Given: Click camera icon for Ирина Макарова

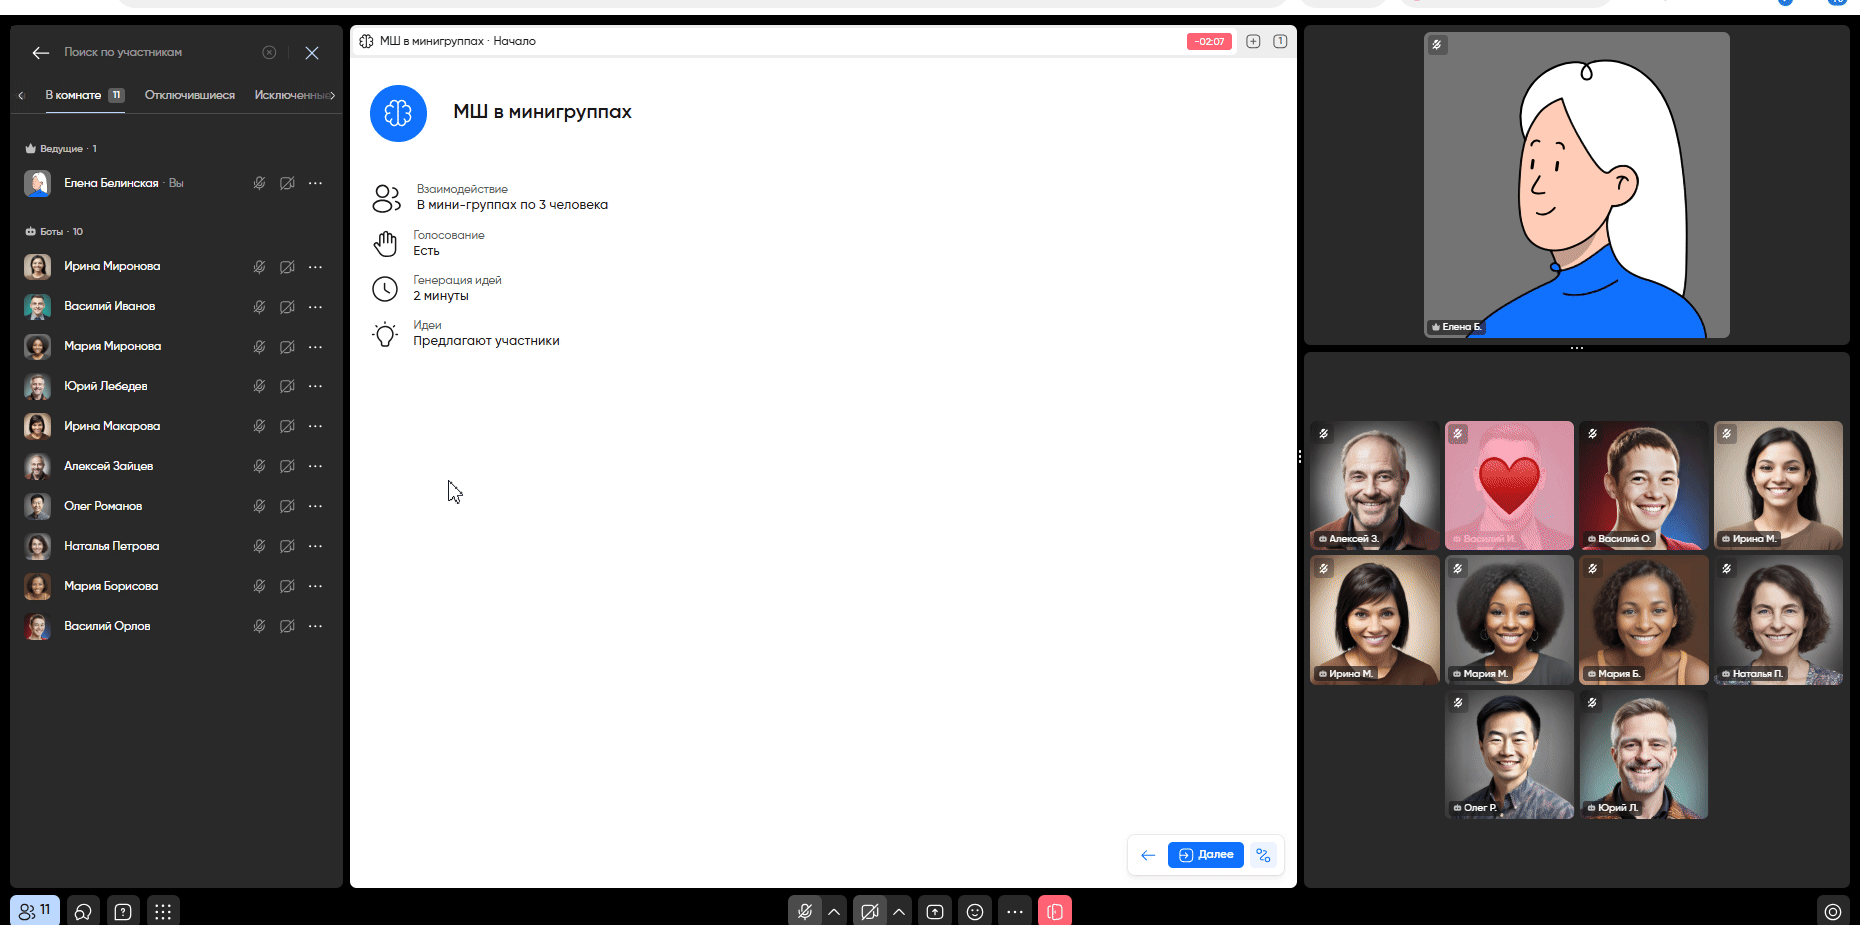Looking at the screenshot, I should pyautogui.click(x=287, y=426).
